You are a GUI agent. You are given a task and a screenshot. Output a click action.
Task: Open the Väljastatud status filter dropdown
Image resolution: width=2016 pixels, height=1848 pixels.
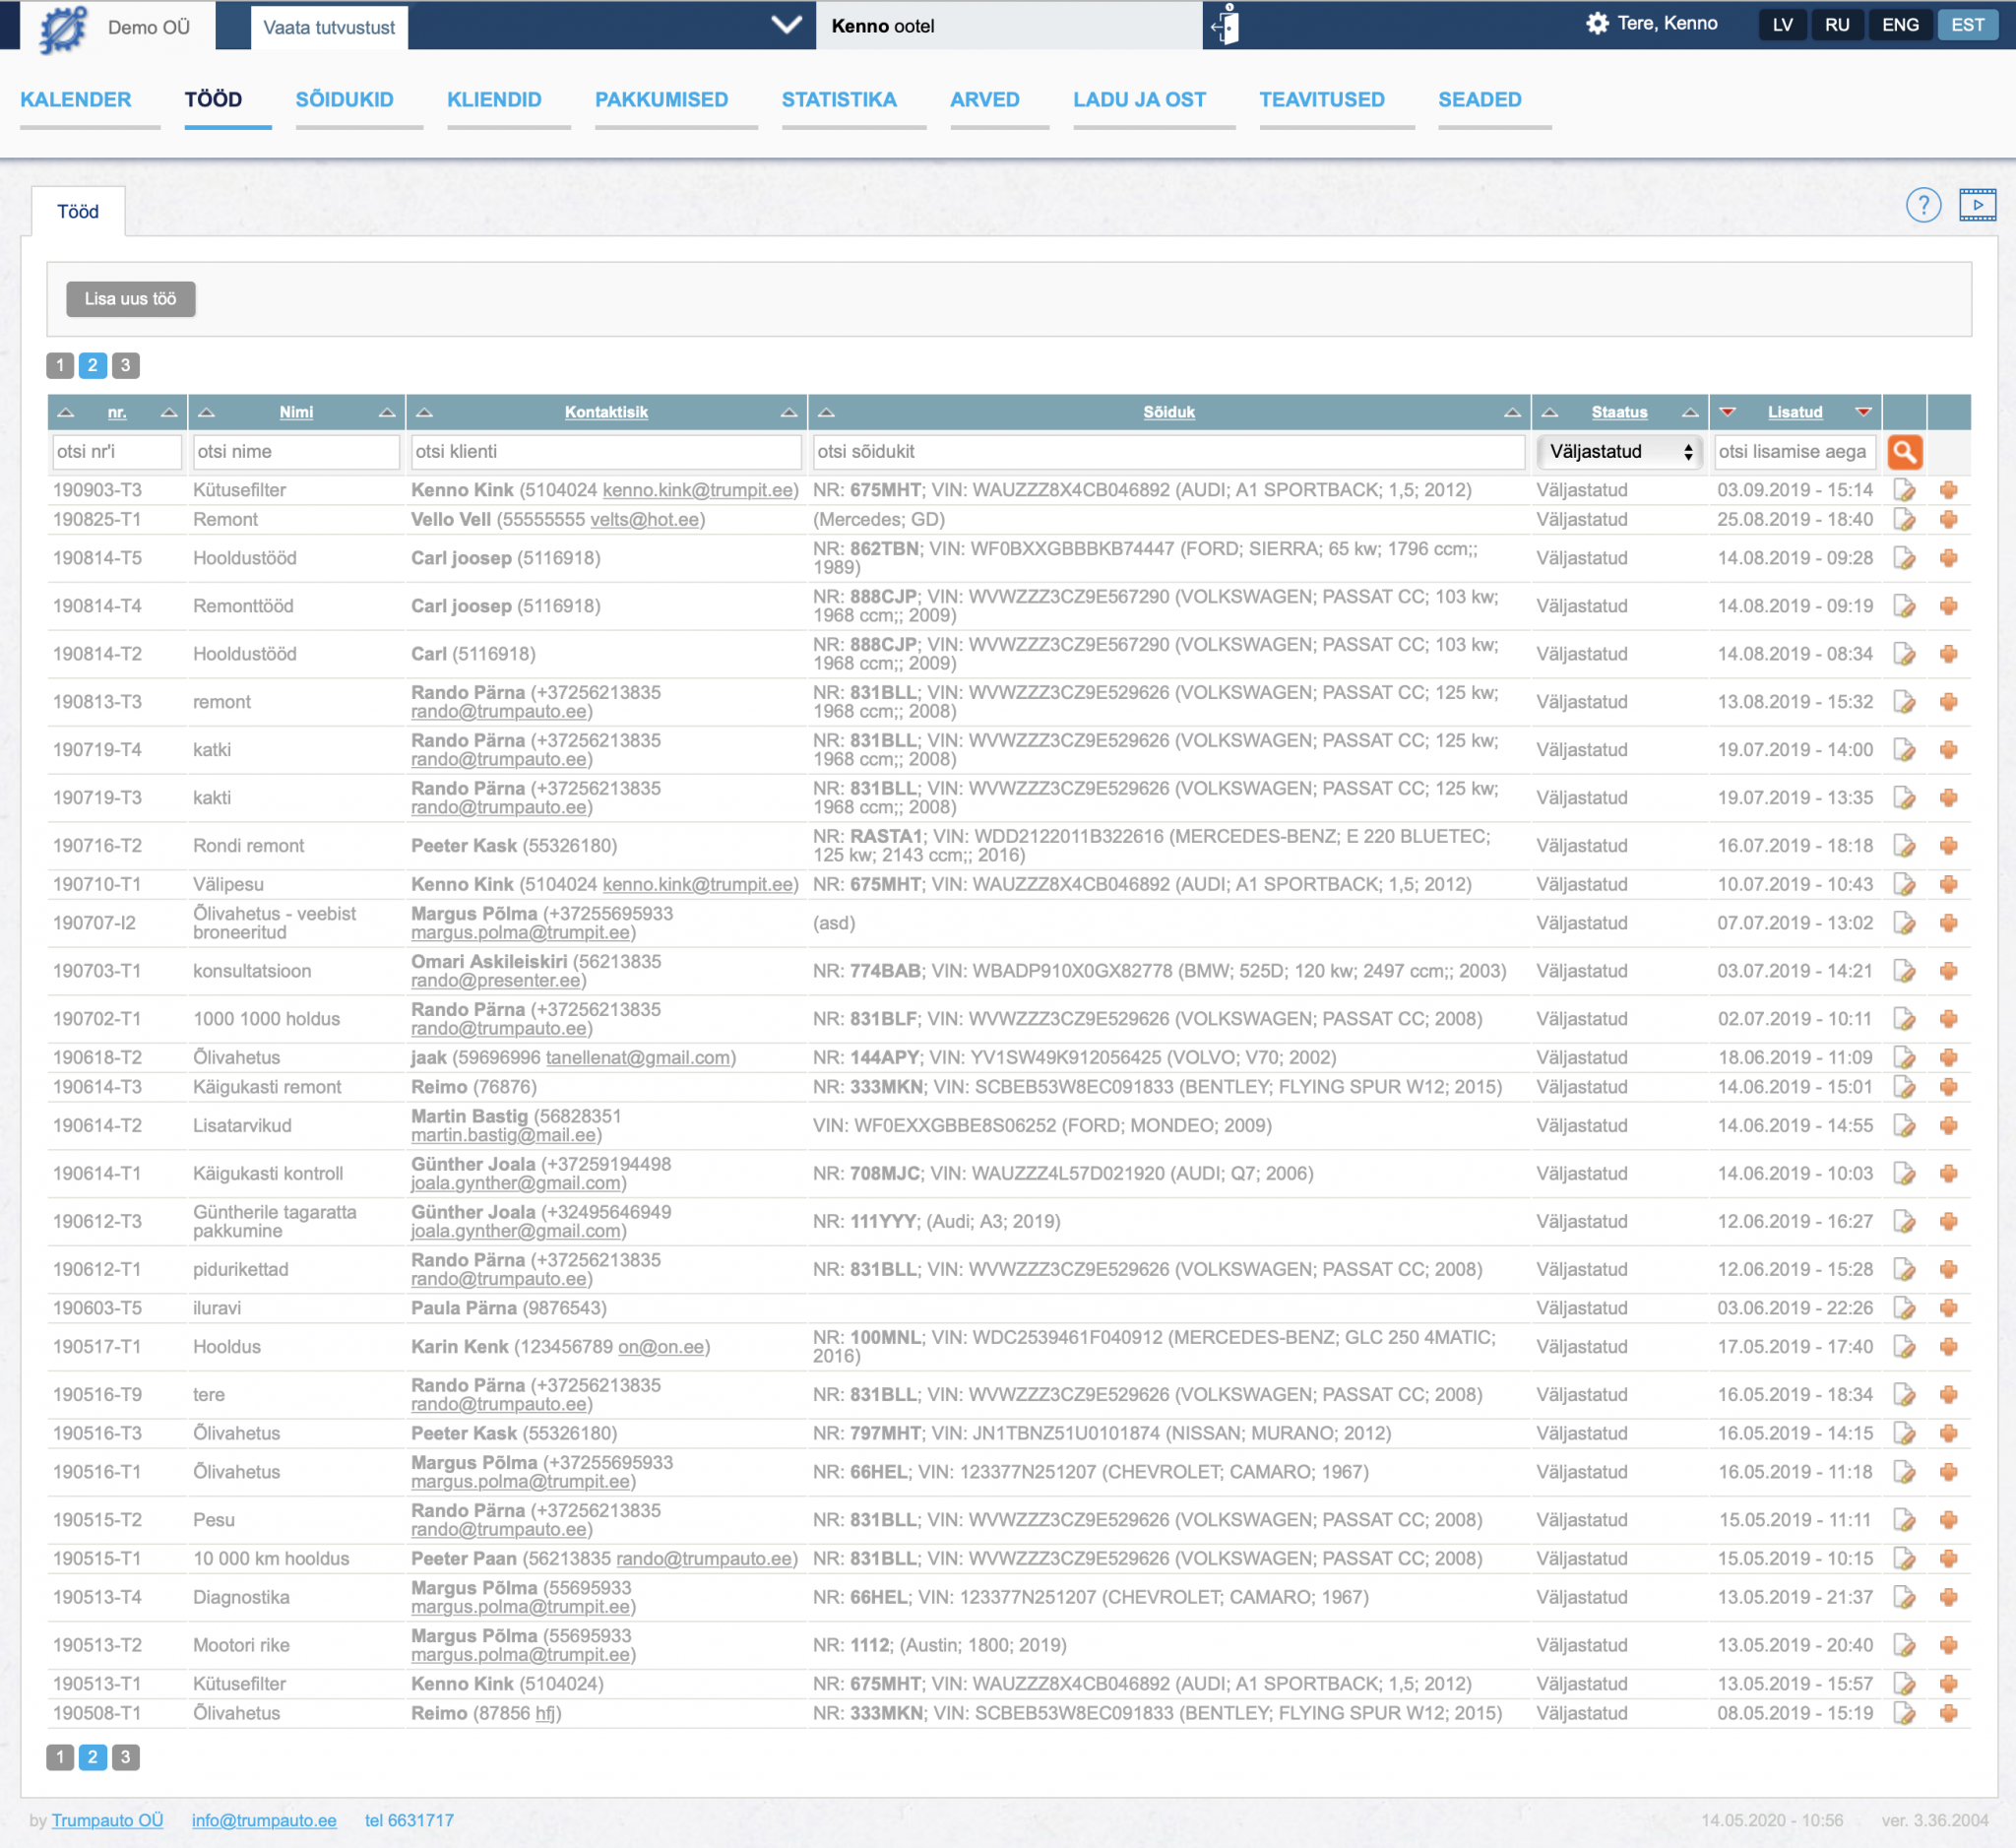(1619, 452)
